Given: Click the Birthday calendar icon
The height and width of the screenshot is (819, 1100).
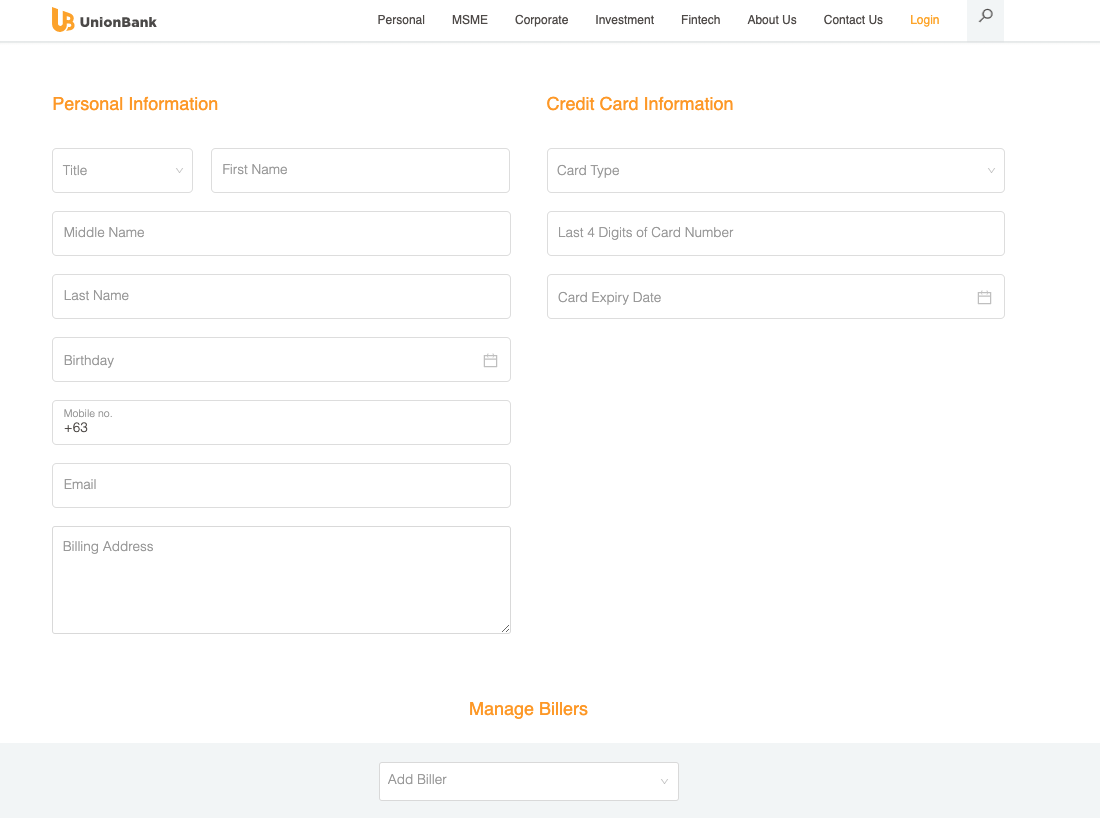Looking at the screenshot, I should coord(490,360).
